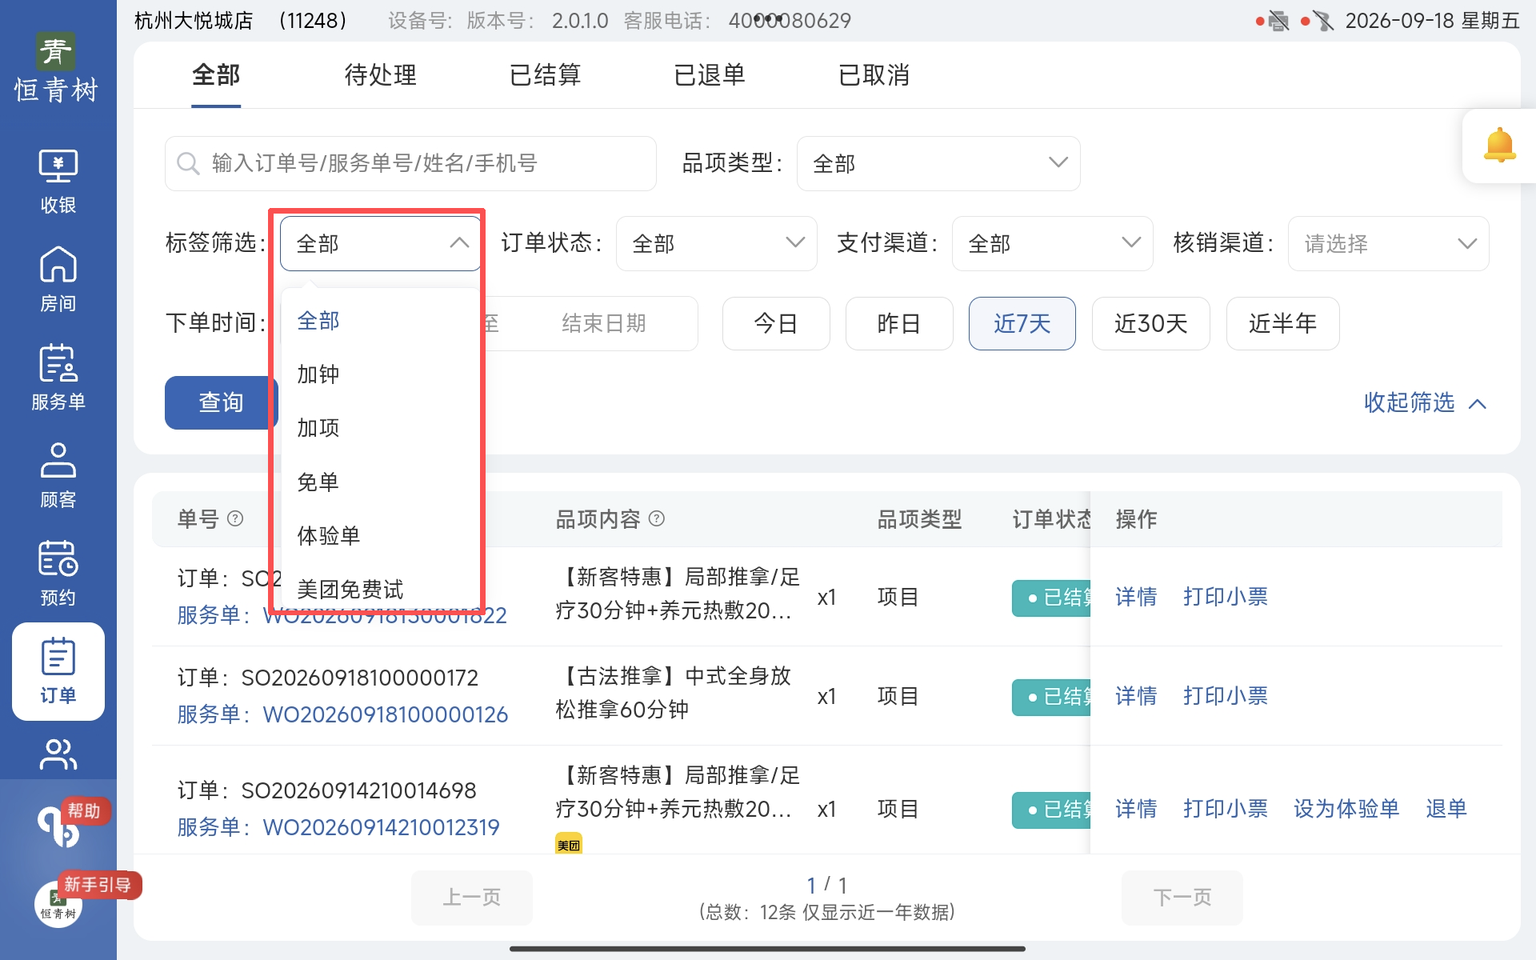Image resolution: width=1536 pixels, height=960 pixels.
Task: Click the help icon beside 单号 header
Action: [235, 518]
